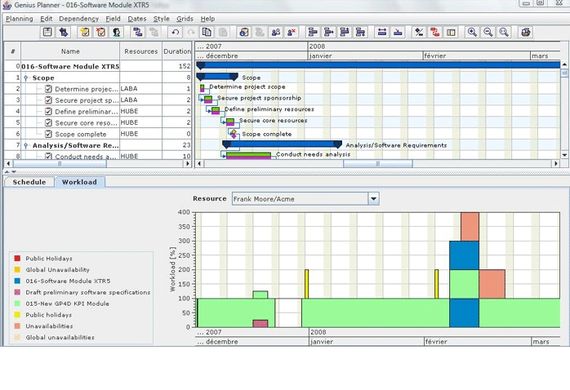The height and width of the screenshot is (390, 570).
Task: Click task table scrollbar right arrow
Action: (188, 164)
